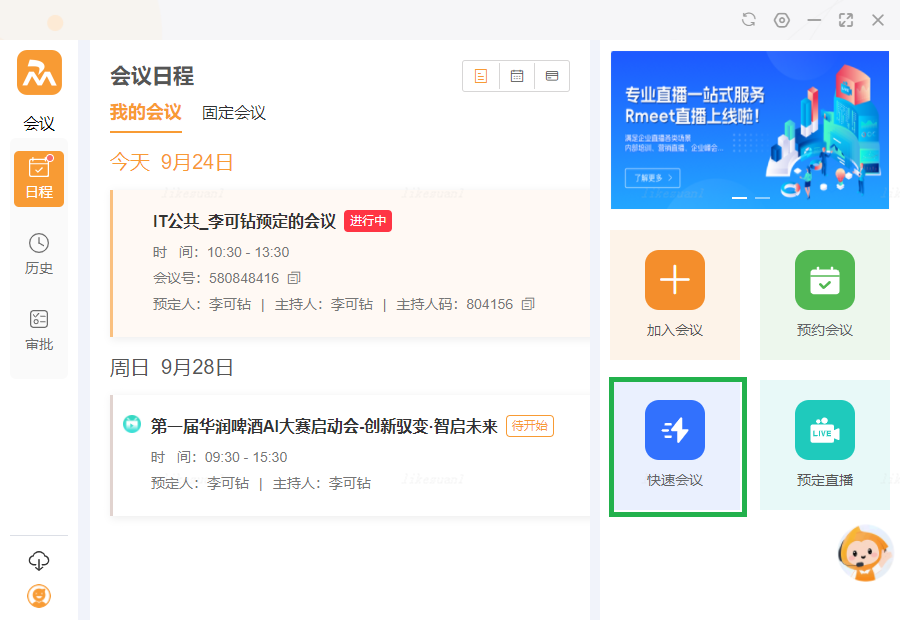Switch to list view of schedule
The width and height of the screenshot is (906, 624).
click(481, 76)
